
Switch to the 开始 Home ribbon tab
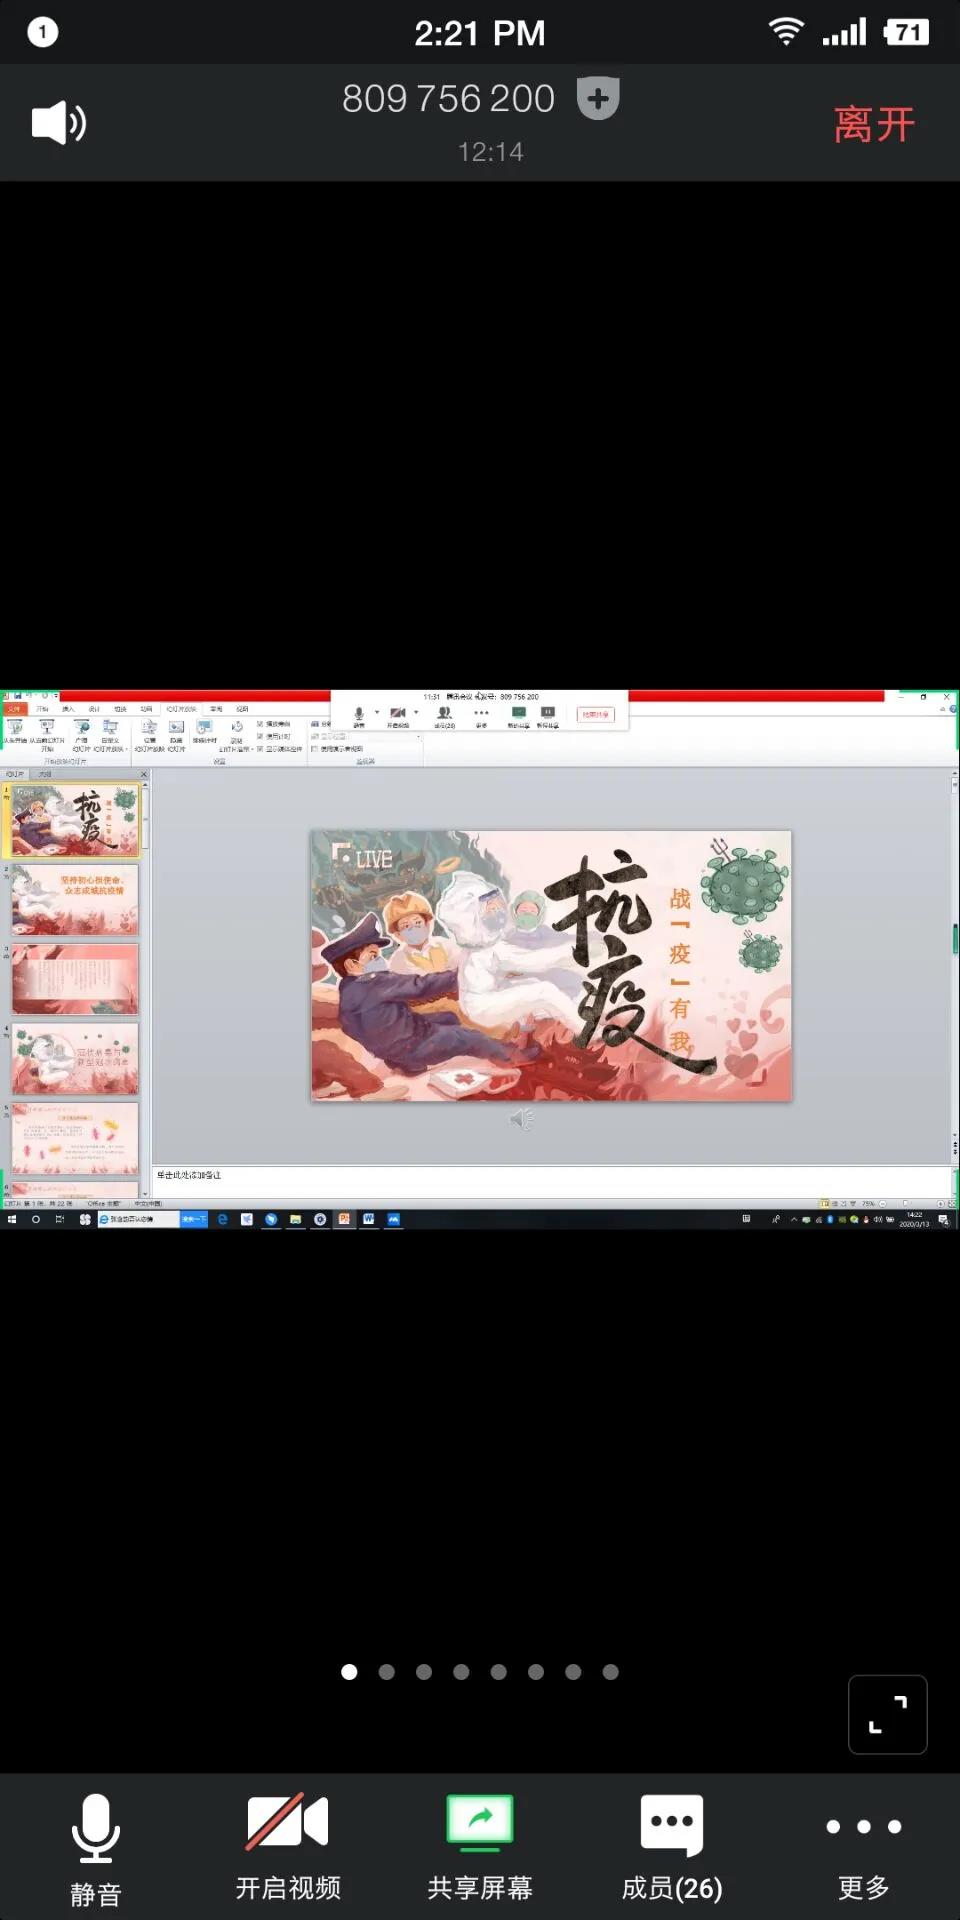coord(43,709)
